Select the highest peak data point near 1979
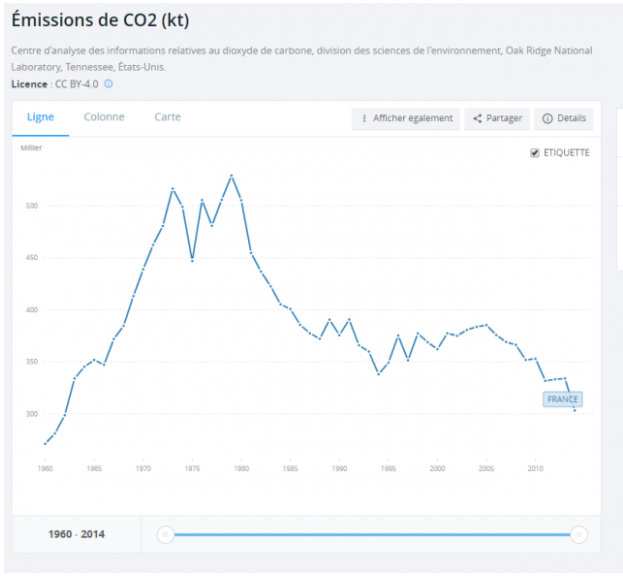 (231, 176)
